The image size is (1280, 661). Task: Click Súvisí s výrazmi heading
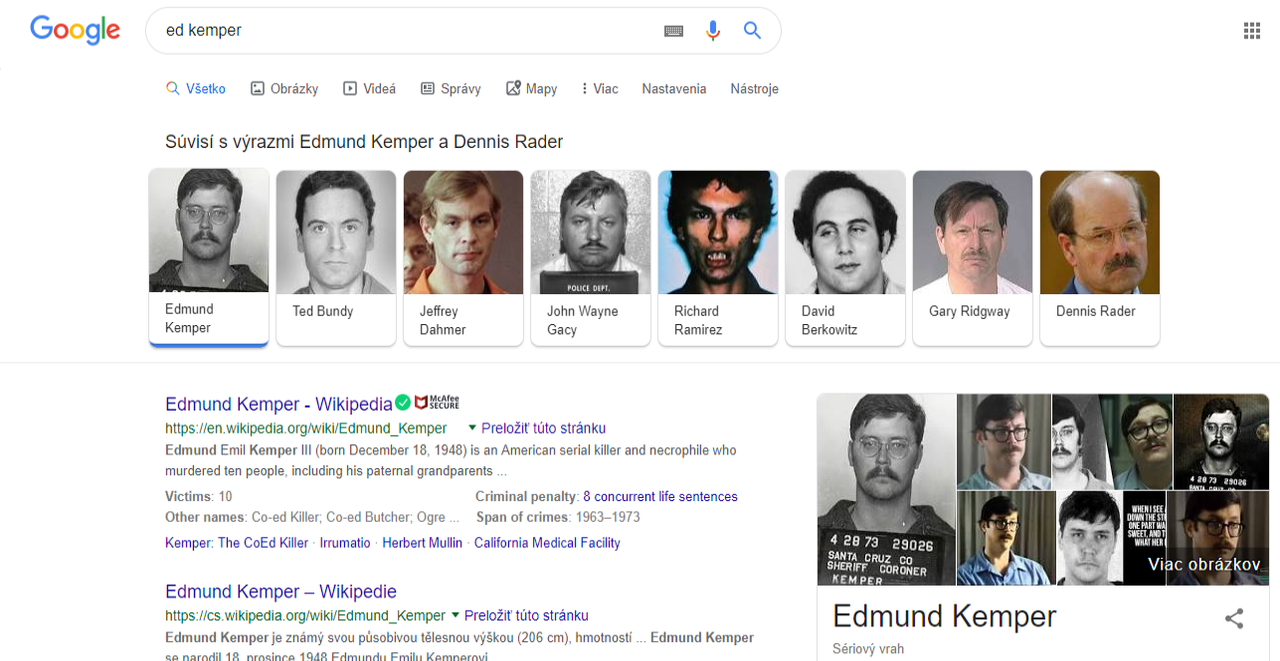point(364,141)
